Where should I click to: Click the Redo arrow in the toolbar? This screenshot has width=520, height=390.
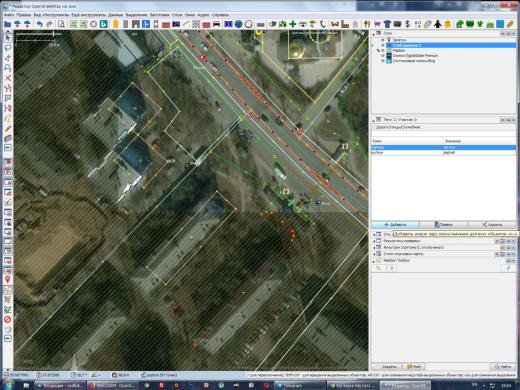tap(50, 24)
